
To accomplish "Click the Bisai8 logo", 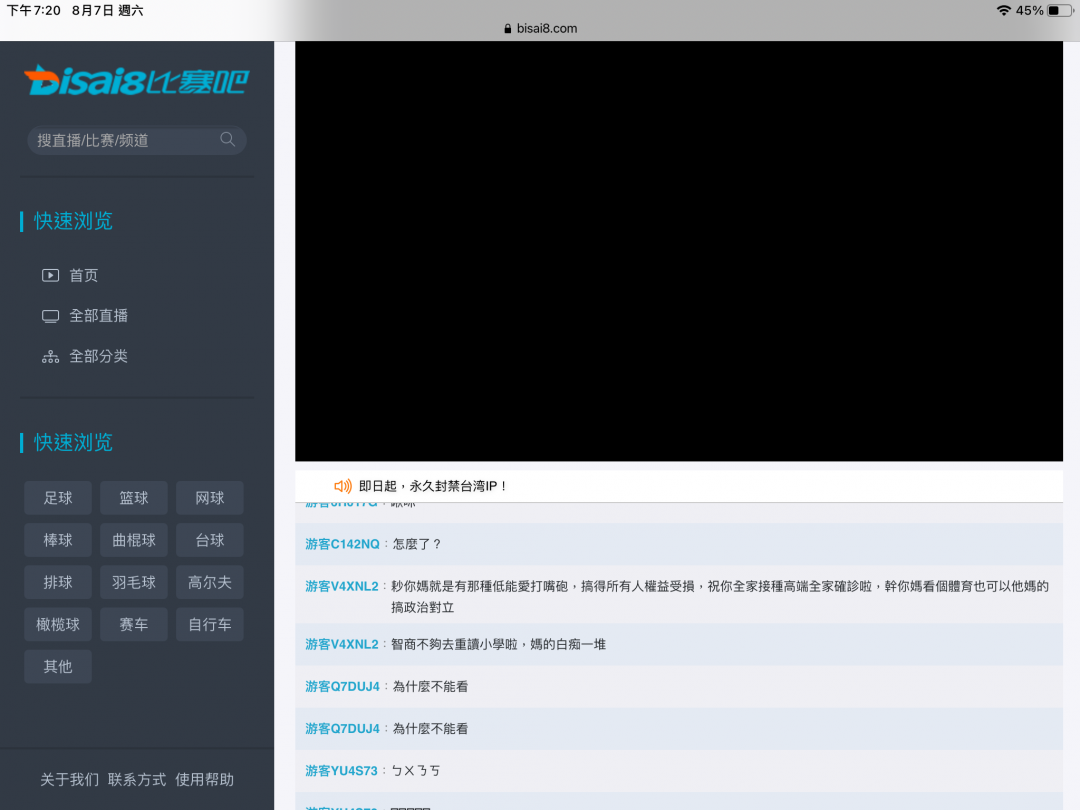I will pyautogui.click(x=136, y=81).
